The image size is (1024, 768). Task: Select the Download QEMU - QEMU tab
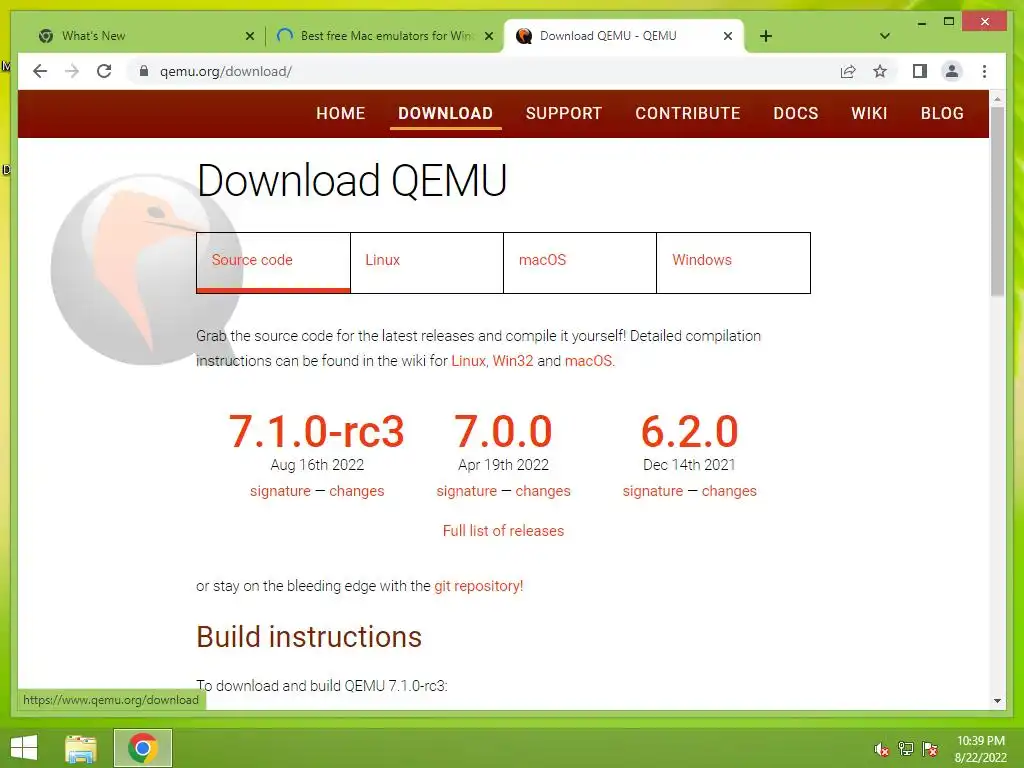pos(624,36)
